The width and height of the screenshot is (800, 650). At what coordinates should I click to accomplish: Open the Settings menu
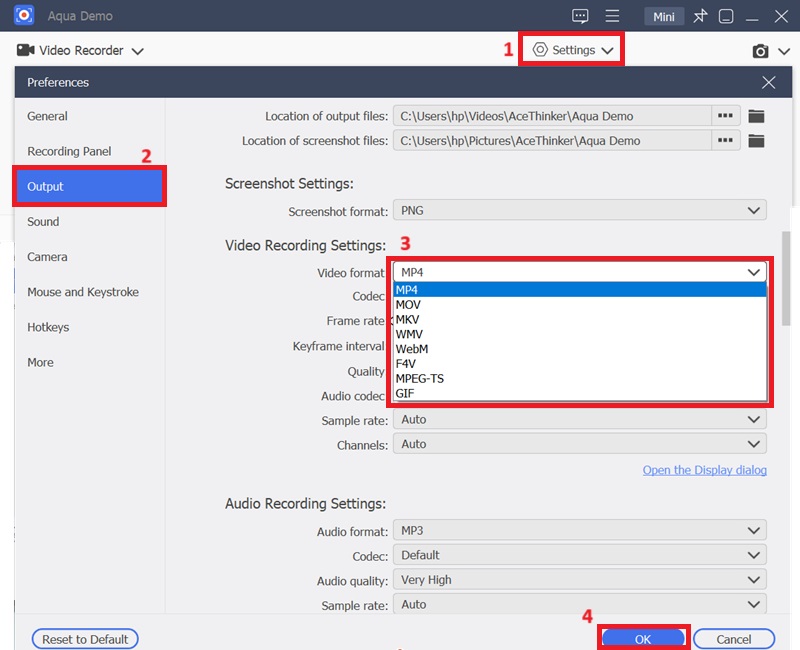[572, 50]
